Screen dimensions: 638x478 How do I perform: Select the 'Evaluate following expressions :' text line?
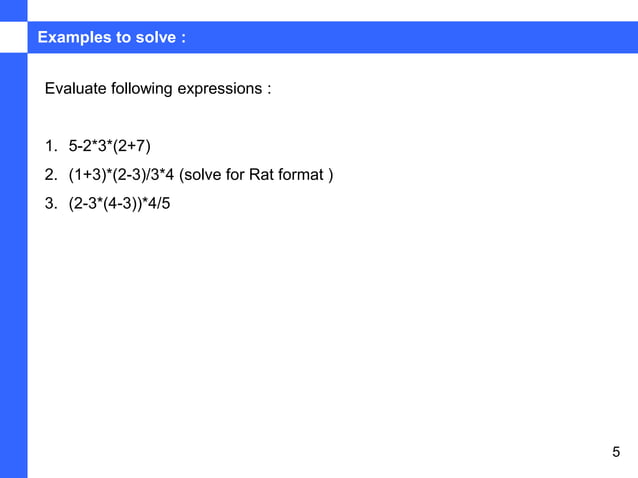(158, 89)
